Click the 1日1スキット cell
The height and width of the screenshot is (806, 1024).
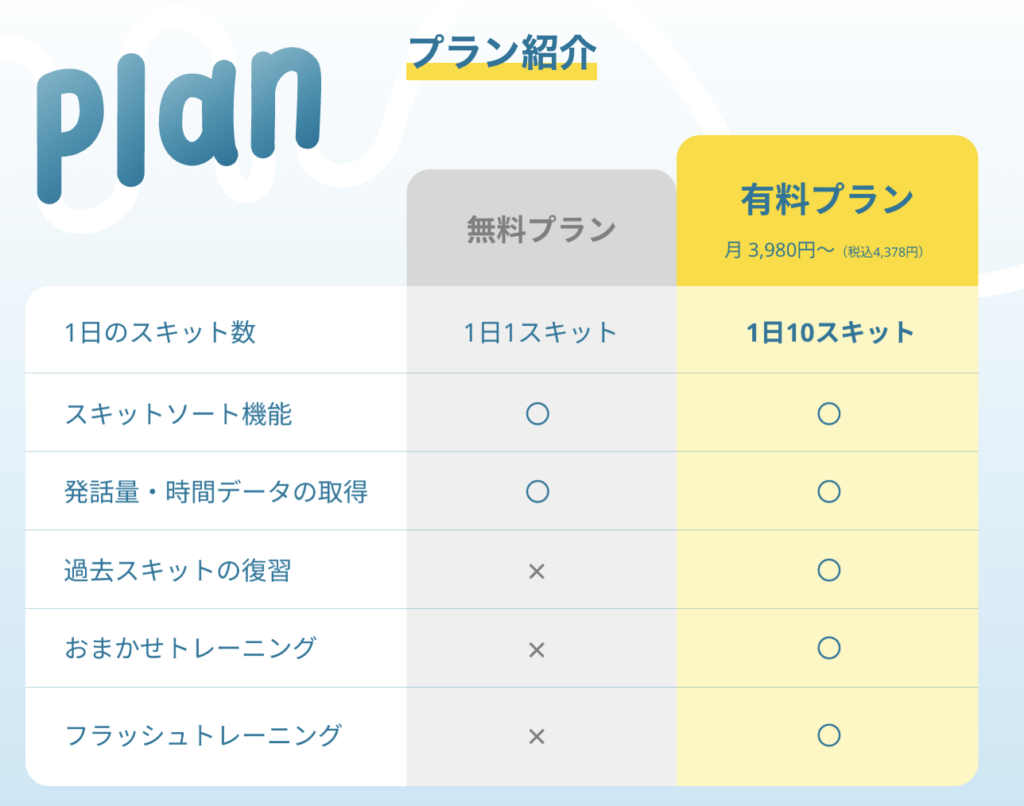541,332
